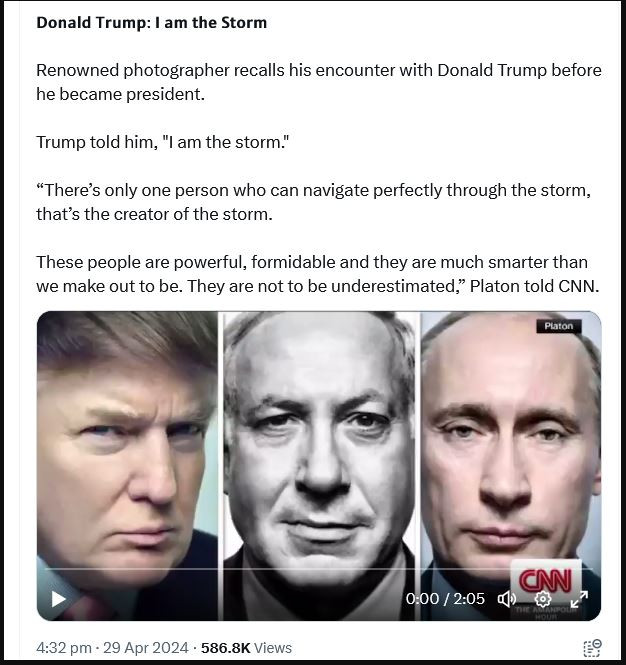Open the 4:32 pm 29 Apr 2024 timestamp link
The image size is (626, 665).
pos(112,648)
